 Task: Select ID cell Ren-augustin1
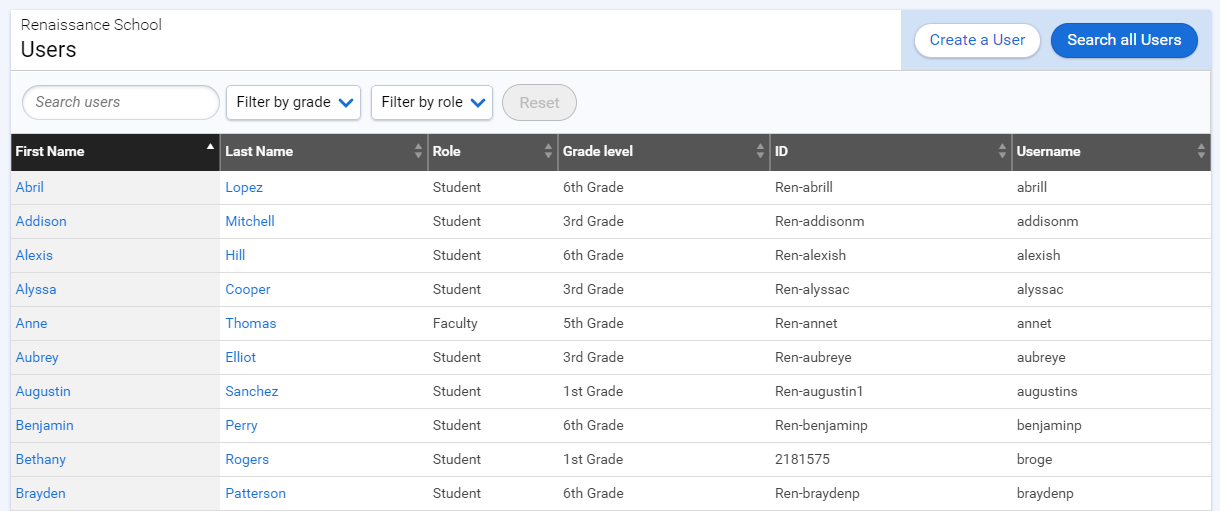(x=819, y=391)
